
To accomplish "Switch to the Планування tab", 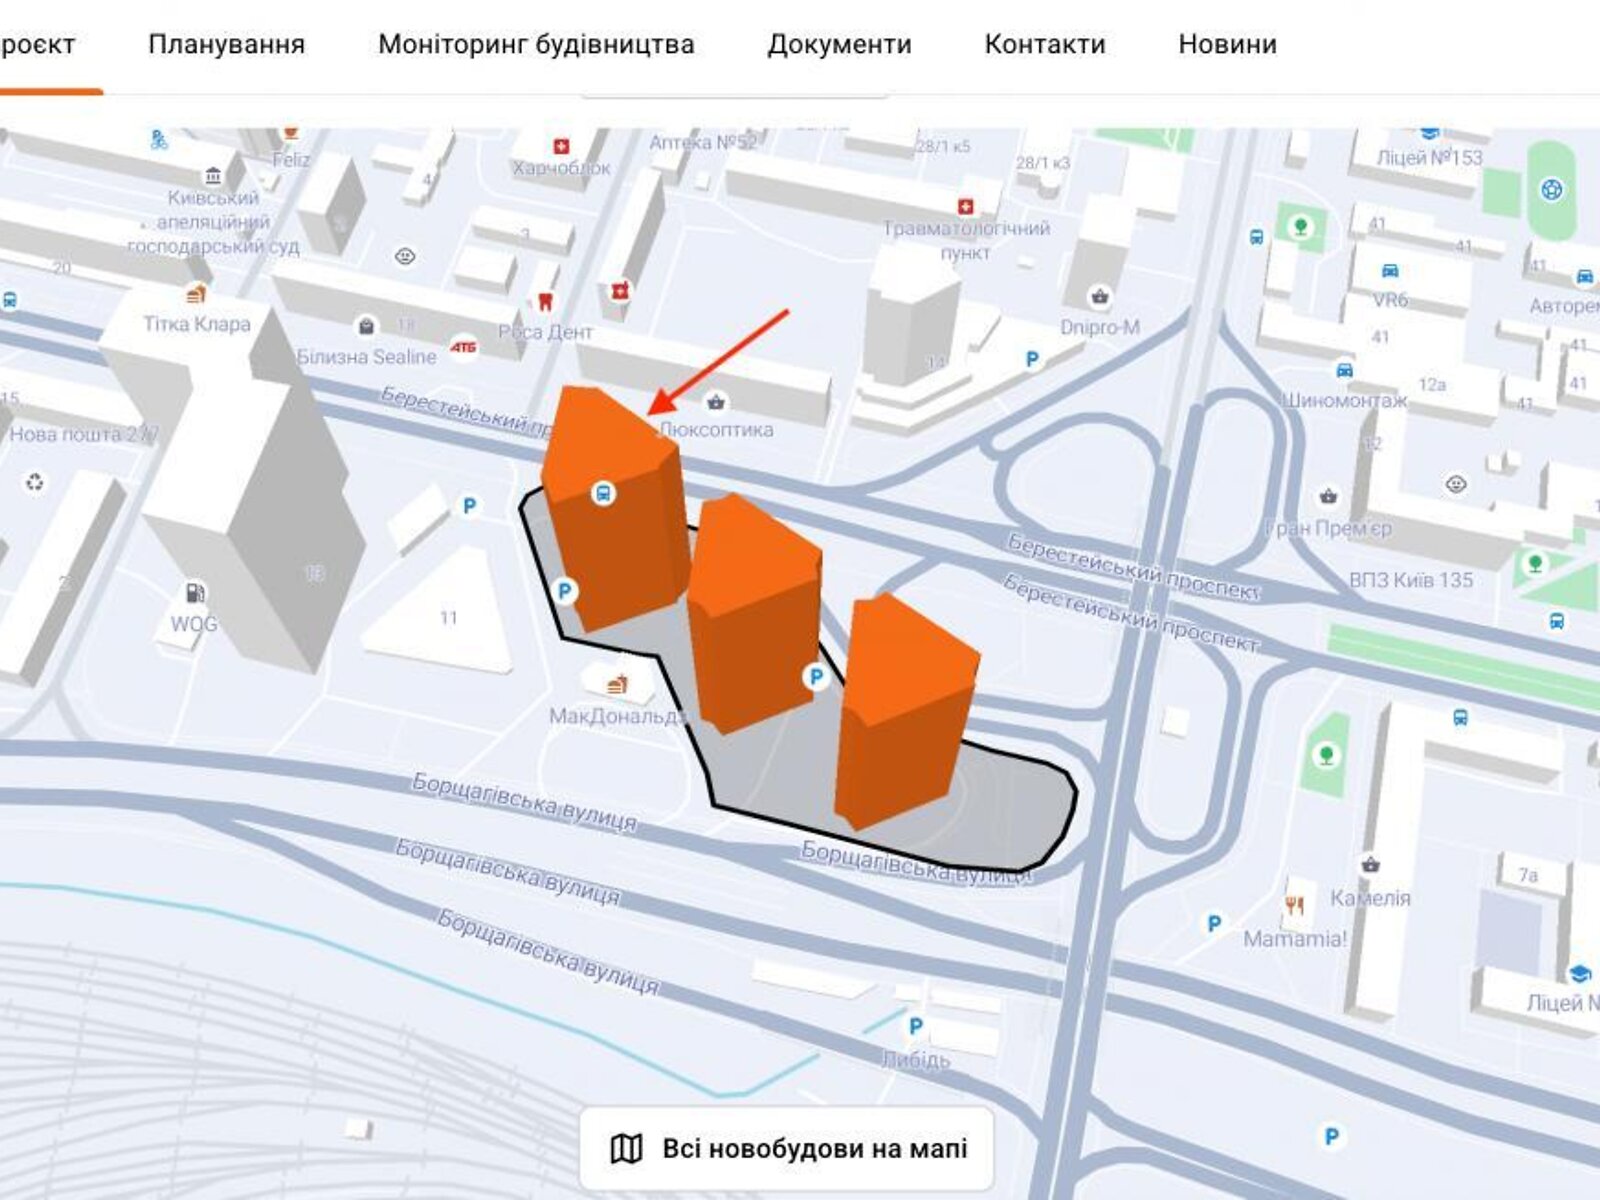I will [x=227, y=45].
